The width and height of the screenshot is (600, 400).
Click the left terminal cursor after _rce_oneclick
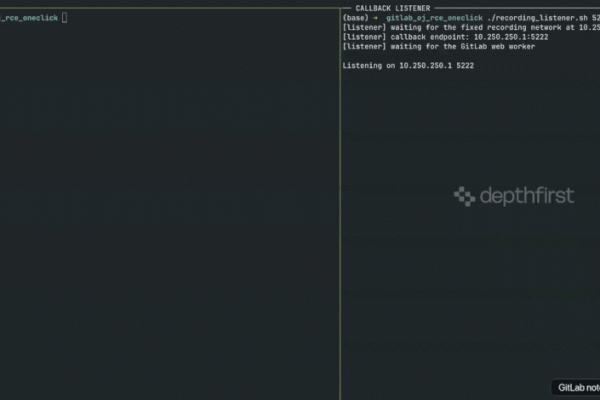point(64,18)
